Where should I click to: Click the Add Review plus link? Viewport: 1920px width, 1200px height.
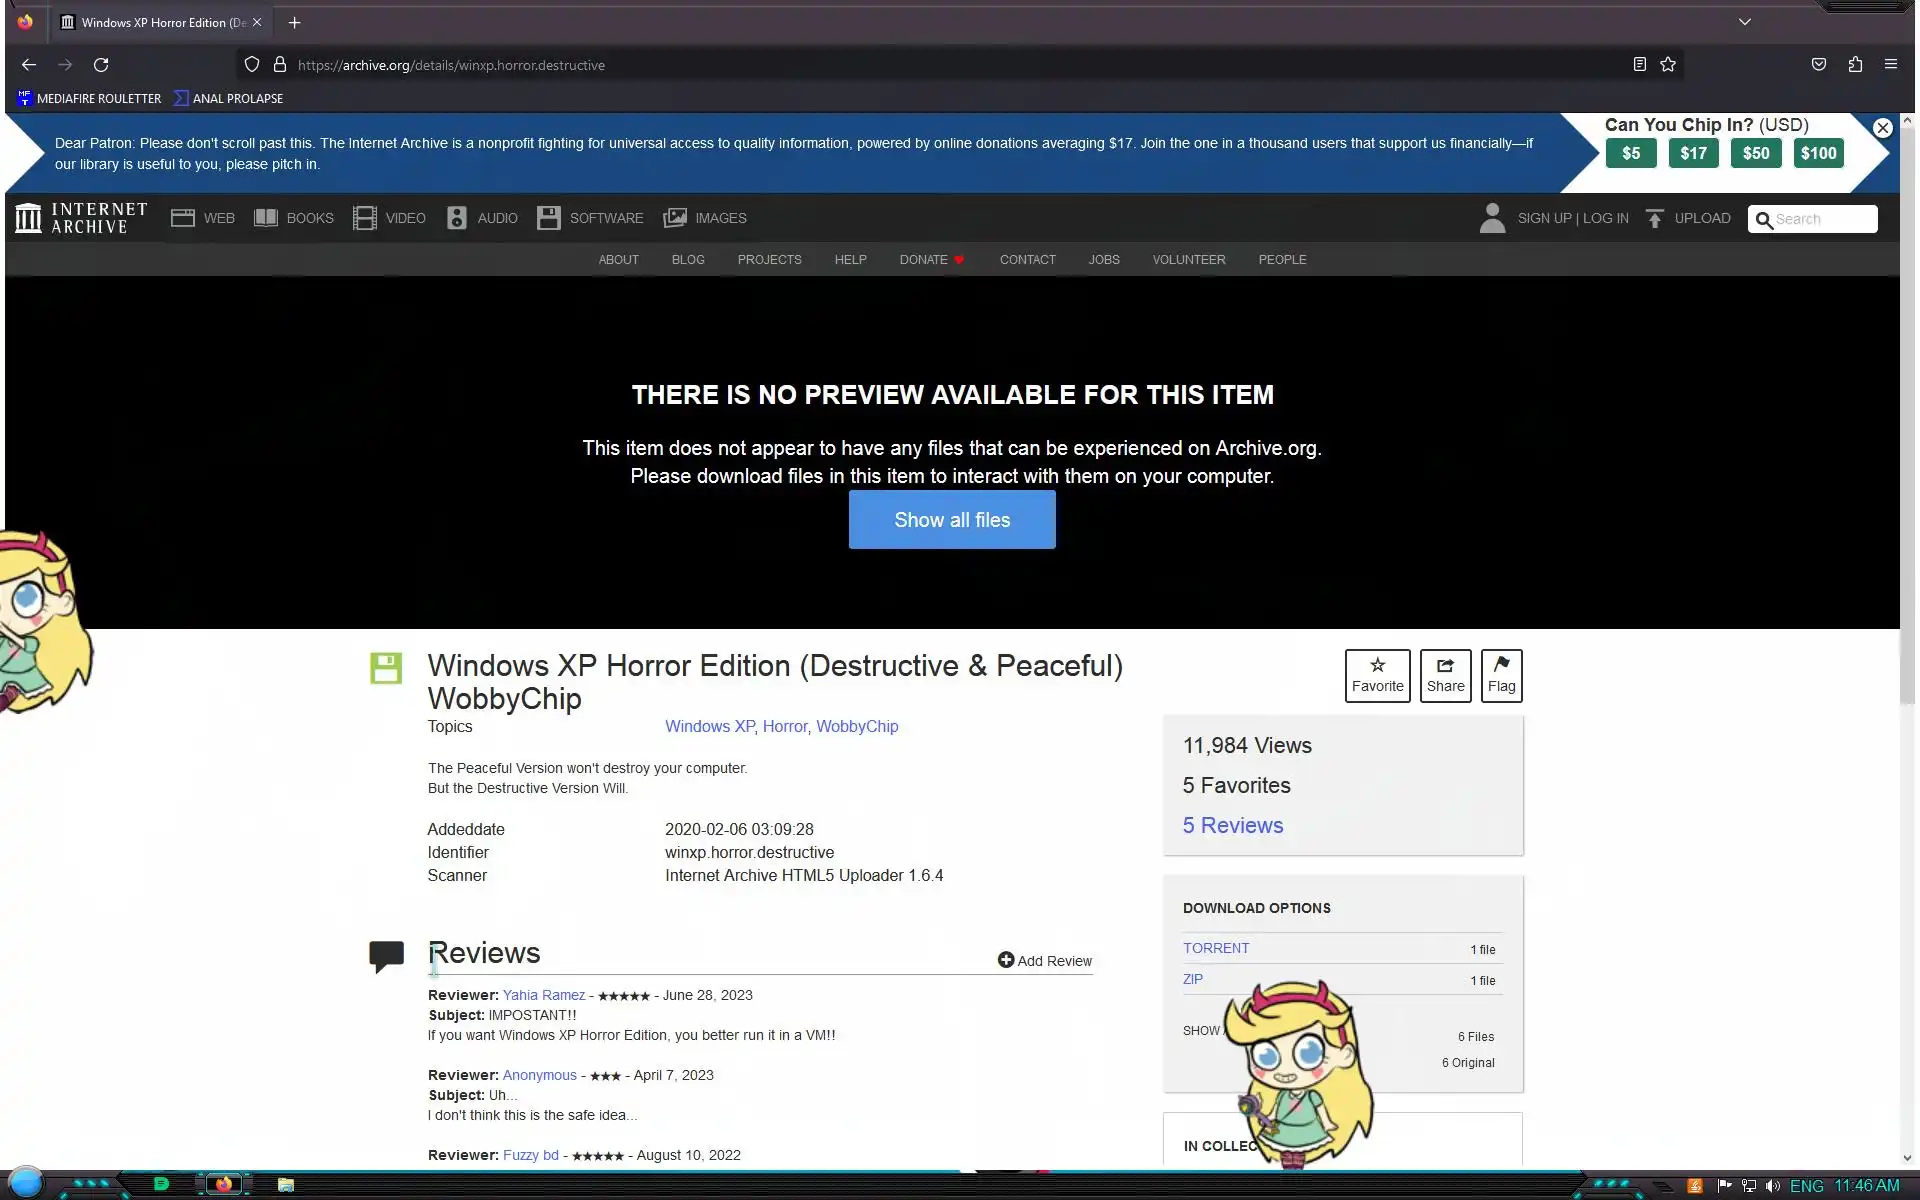click(1045, 960)
